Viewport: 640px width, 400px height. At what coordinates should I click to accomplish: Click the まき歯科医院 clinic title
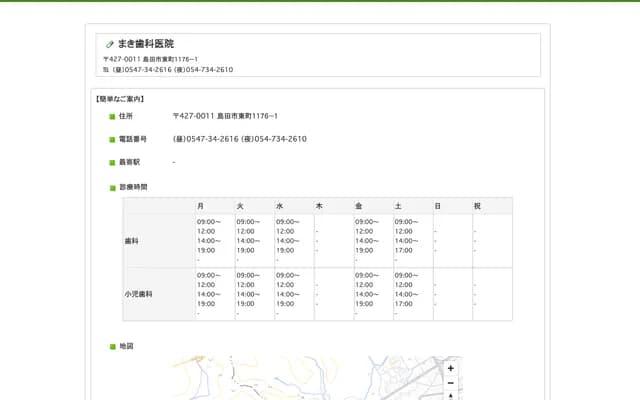tap(145, 44)
